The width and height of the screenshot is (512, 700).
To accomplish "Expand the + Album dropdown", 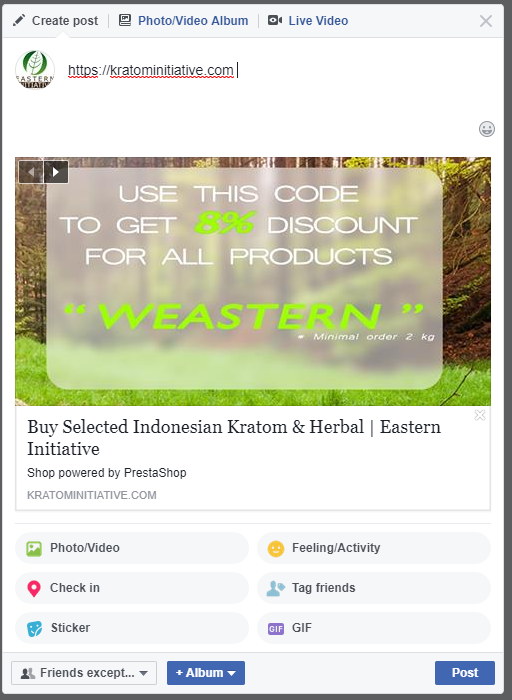I will coord(206,673).
